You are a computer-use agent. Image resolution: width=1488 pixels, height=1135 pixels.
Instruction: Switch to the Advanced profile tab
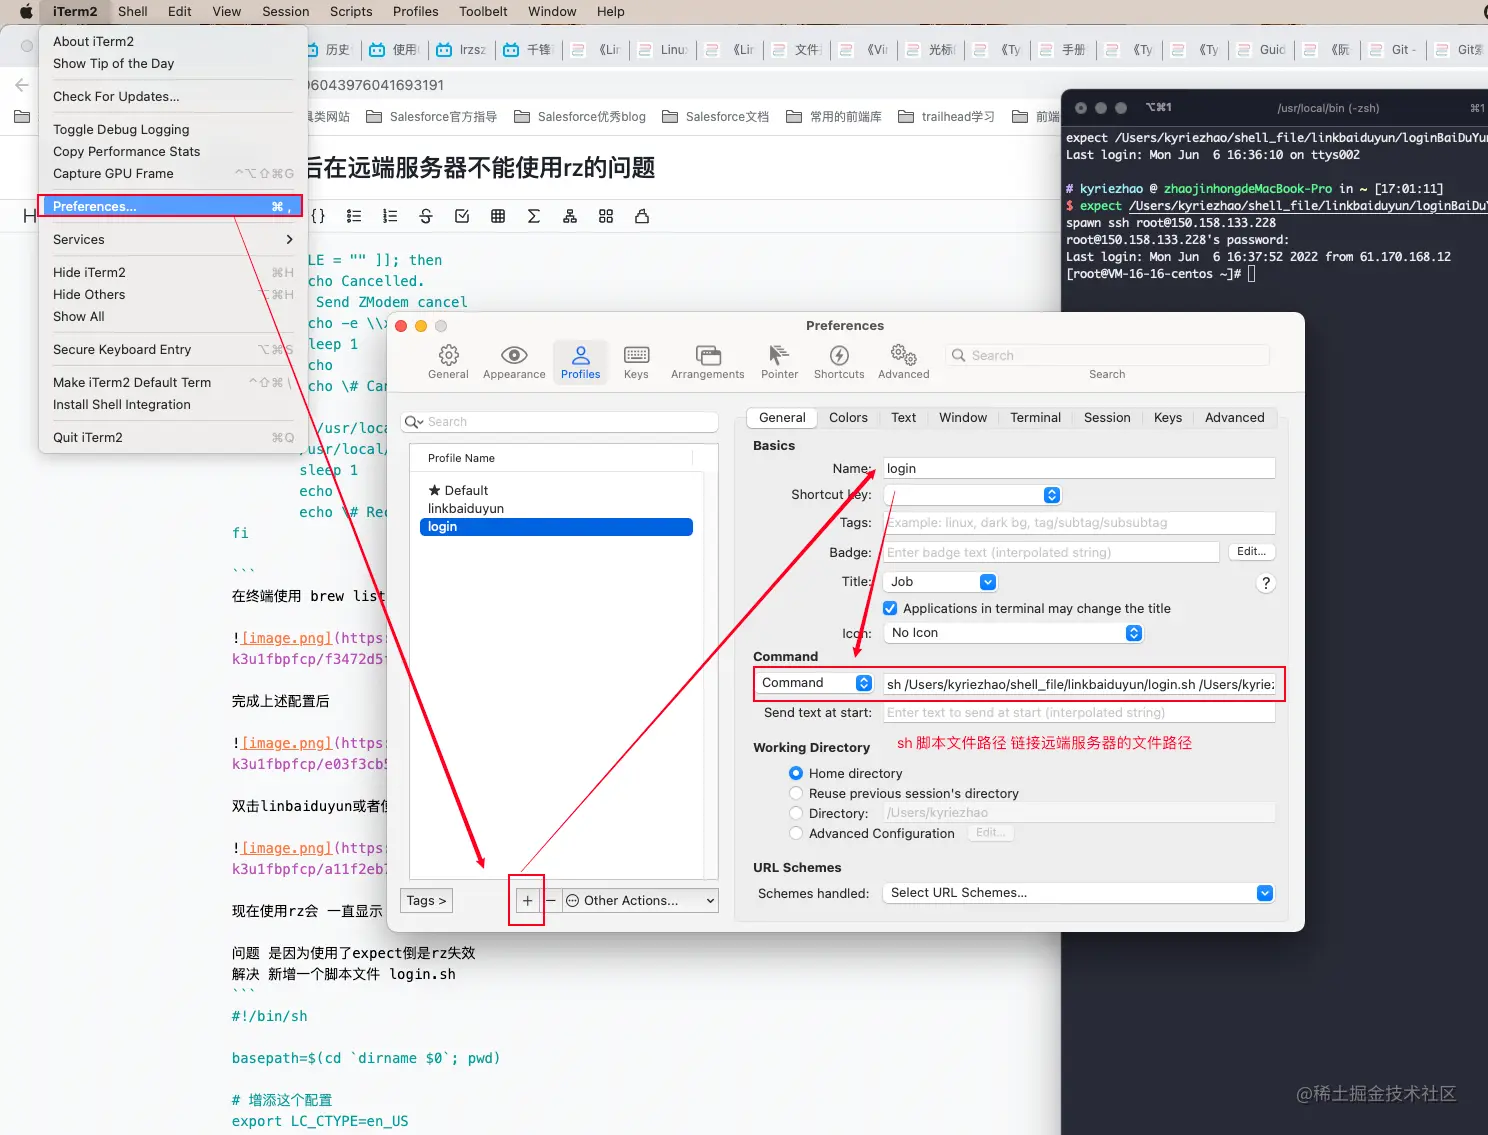coord(1234,418)
